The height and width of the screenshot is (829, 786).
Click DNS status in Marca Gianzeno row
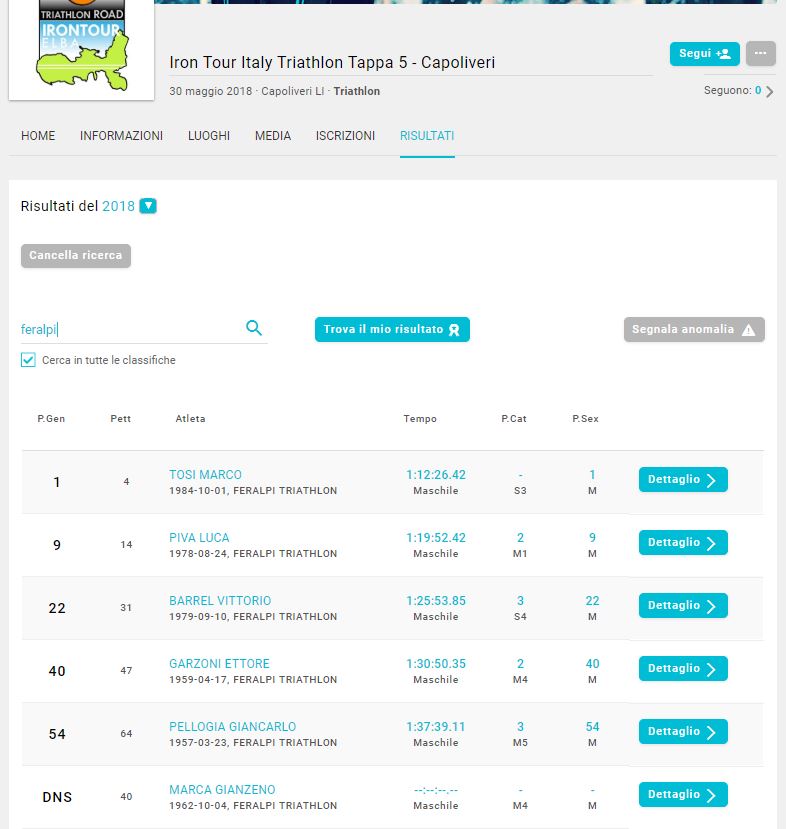tap(57, 797)
